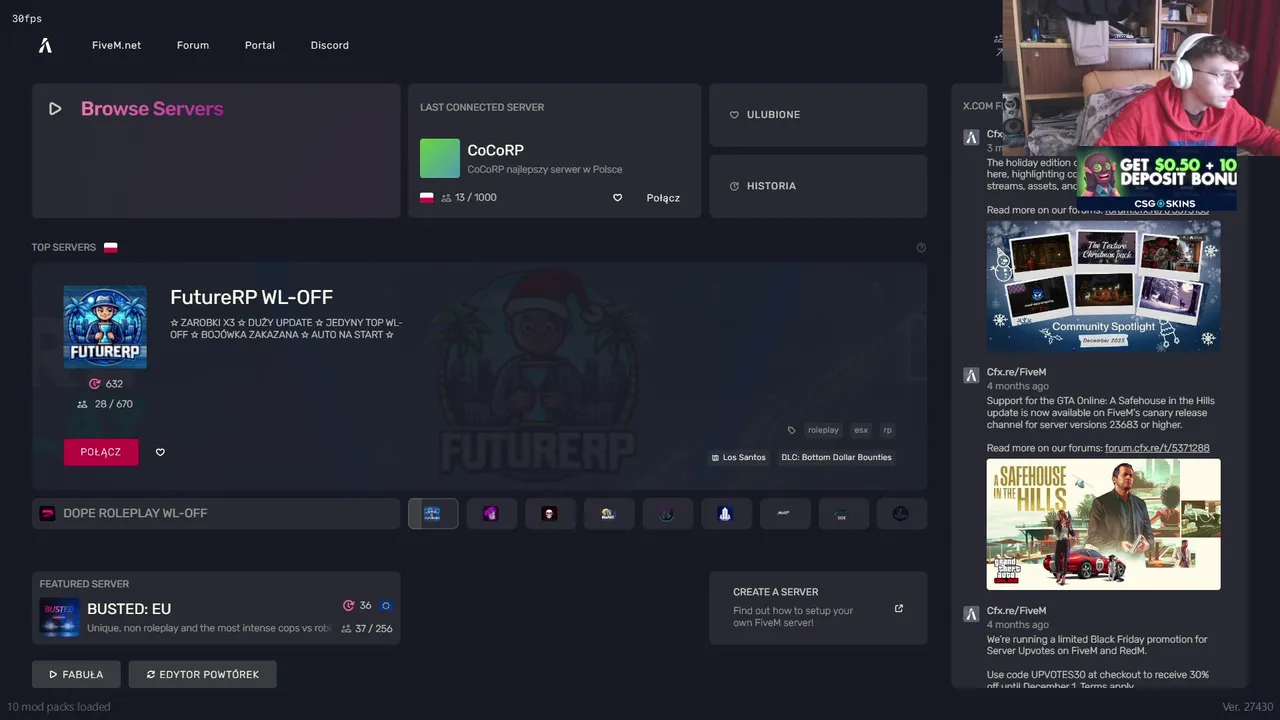Open Browse Servers
The height and width of the screenshot is (720, 1280).
click(216, 150)
